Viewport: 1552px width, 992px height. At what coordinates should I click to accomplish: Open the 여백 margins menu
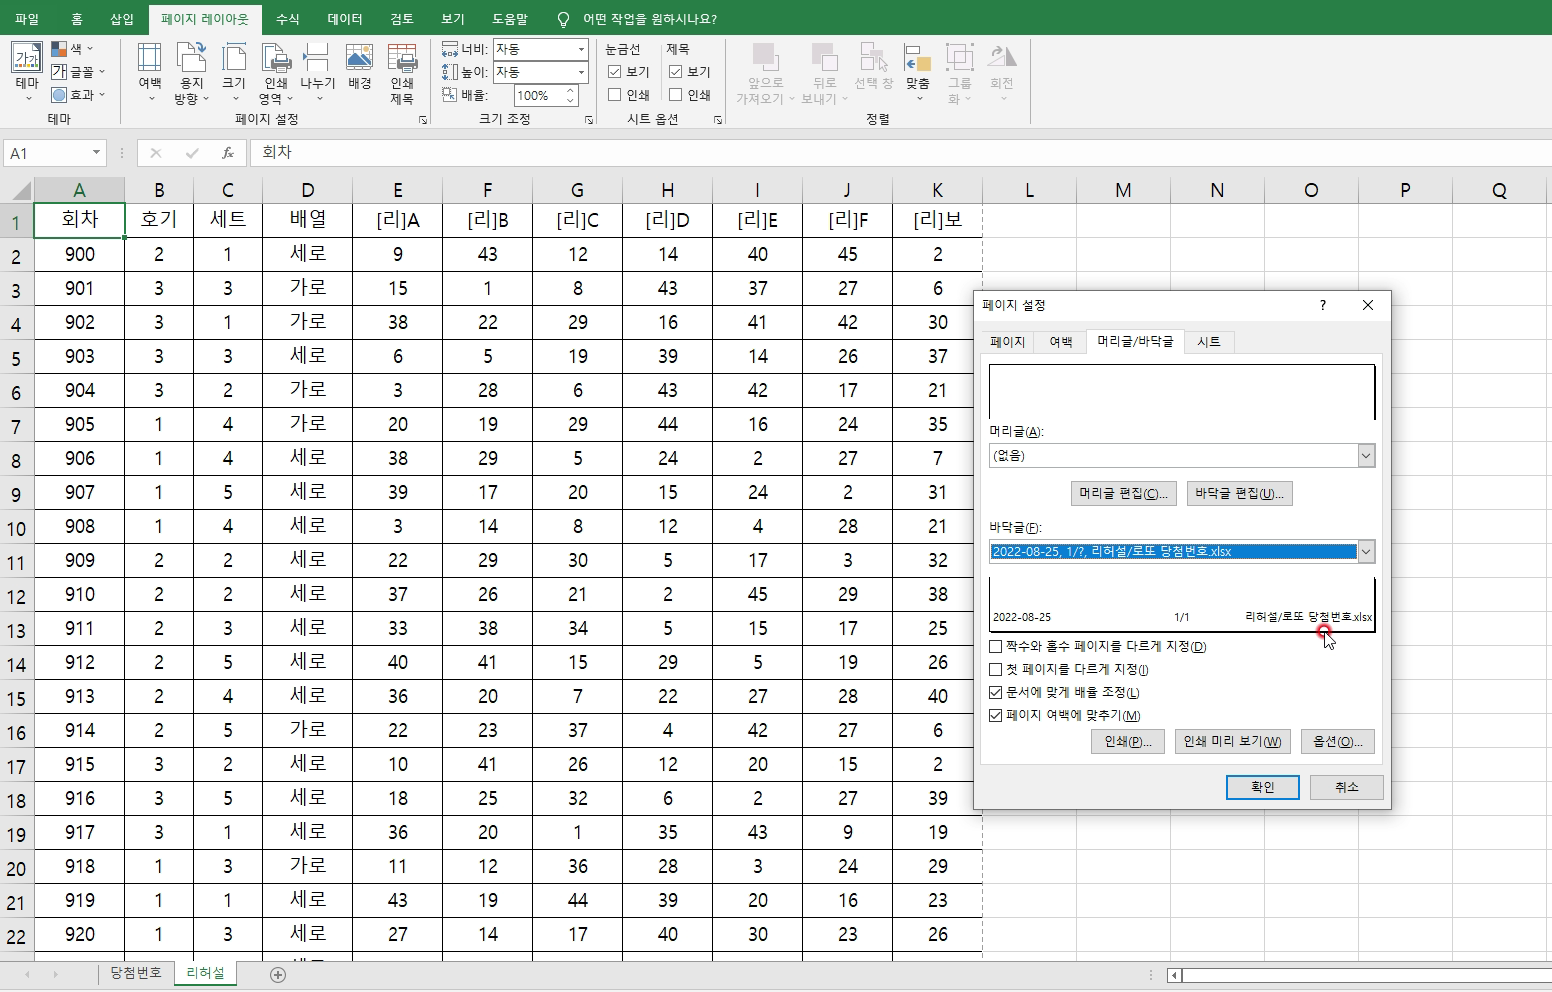[x=150, y=72]
